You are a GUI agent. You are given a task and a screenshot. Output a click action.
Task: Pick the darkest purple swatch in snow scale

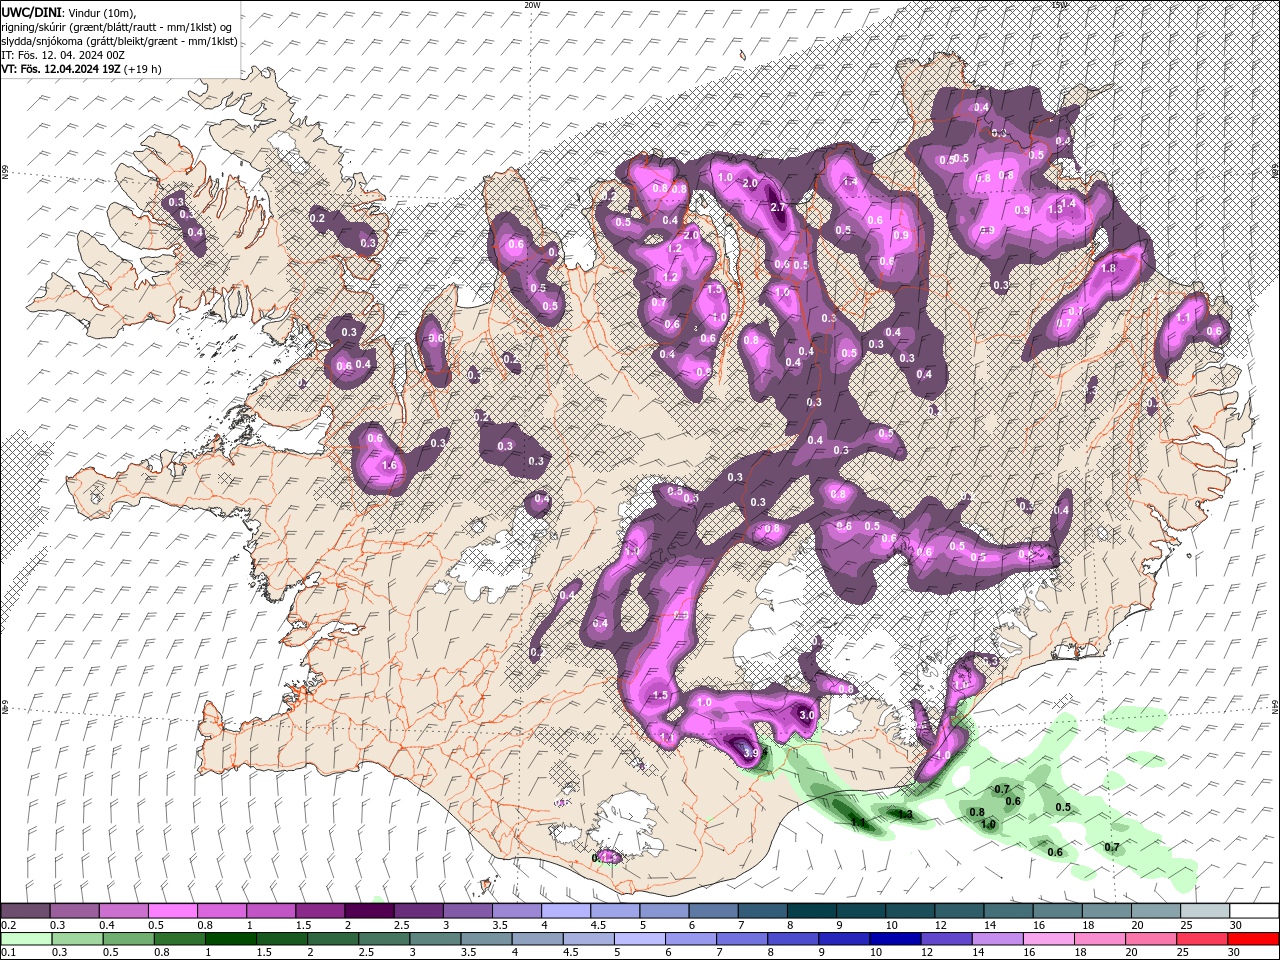pos(368,911)
